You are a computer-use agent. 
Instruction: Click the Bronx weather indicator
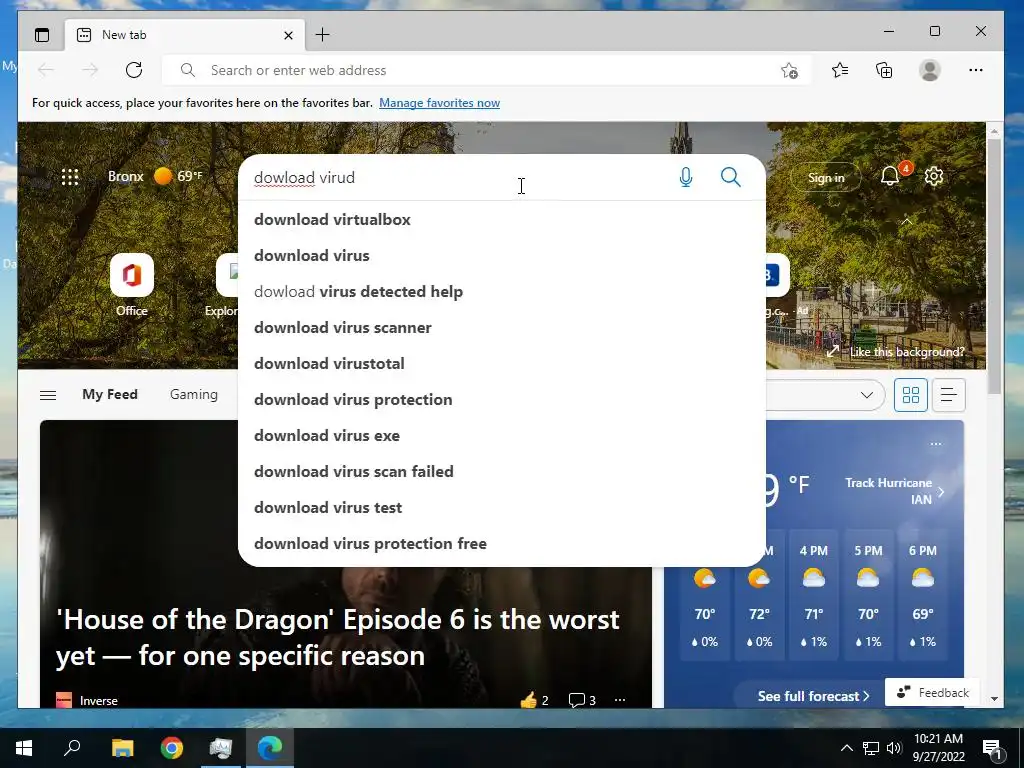tap(155, 176)
